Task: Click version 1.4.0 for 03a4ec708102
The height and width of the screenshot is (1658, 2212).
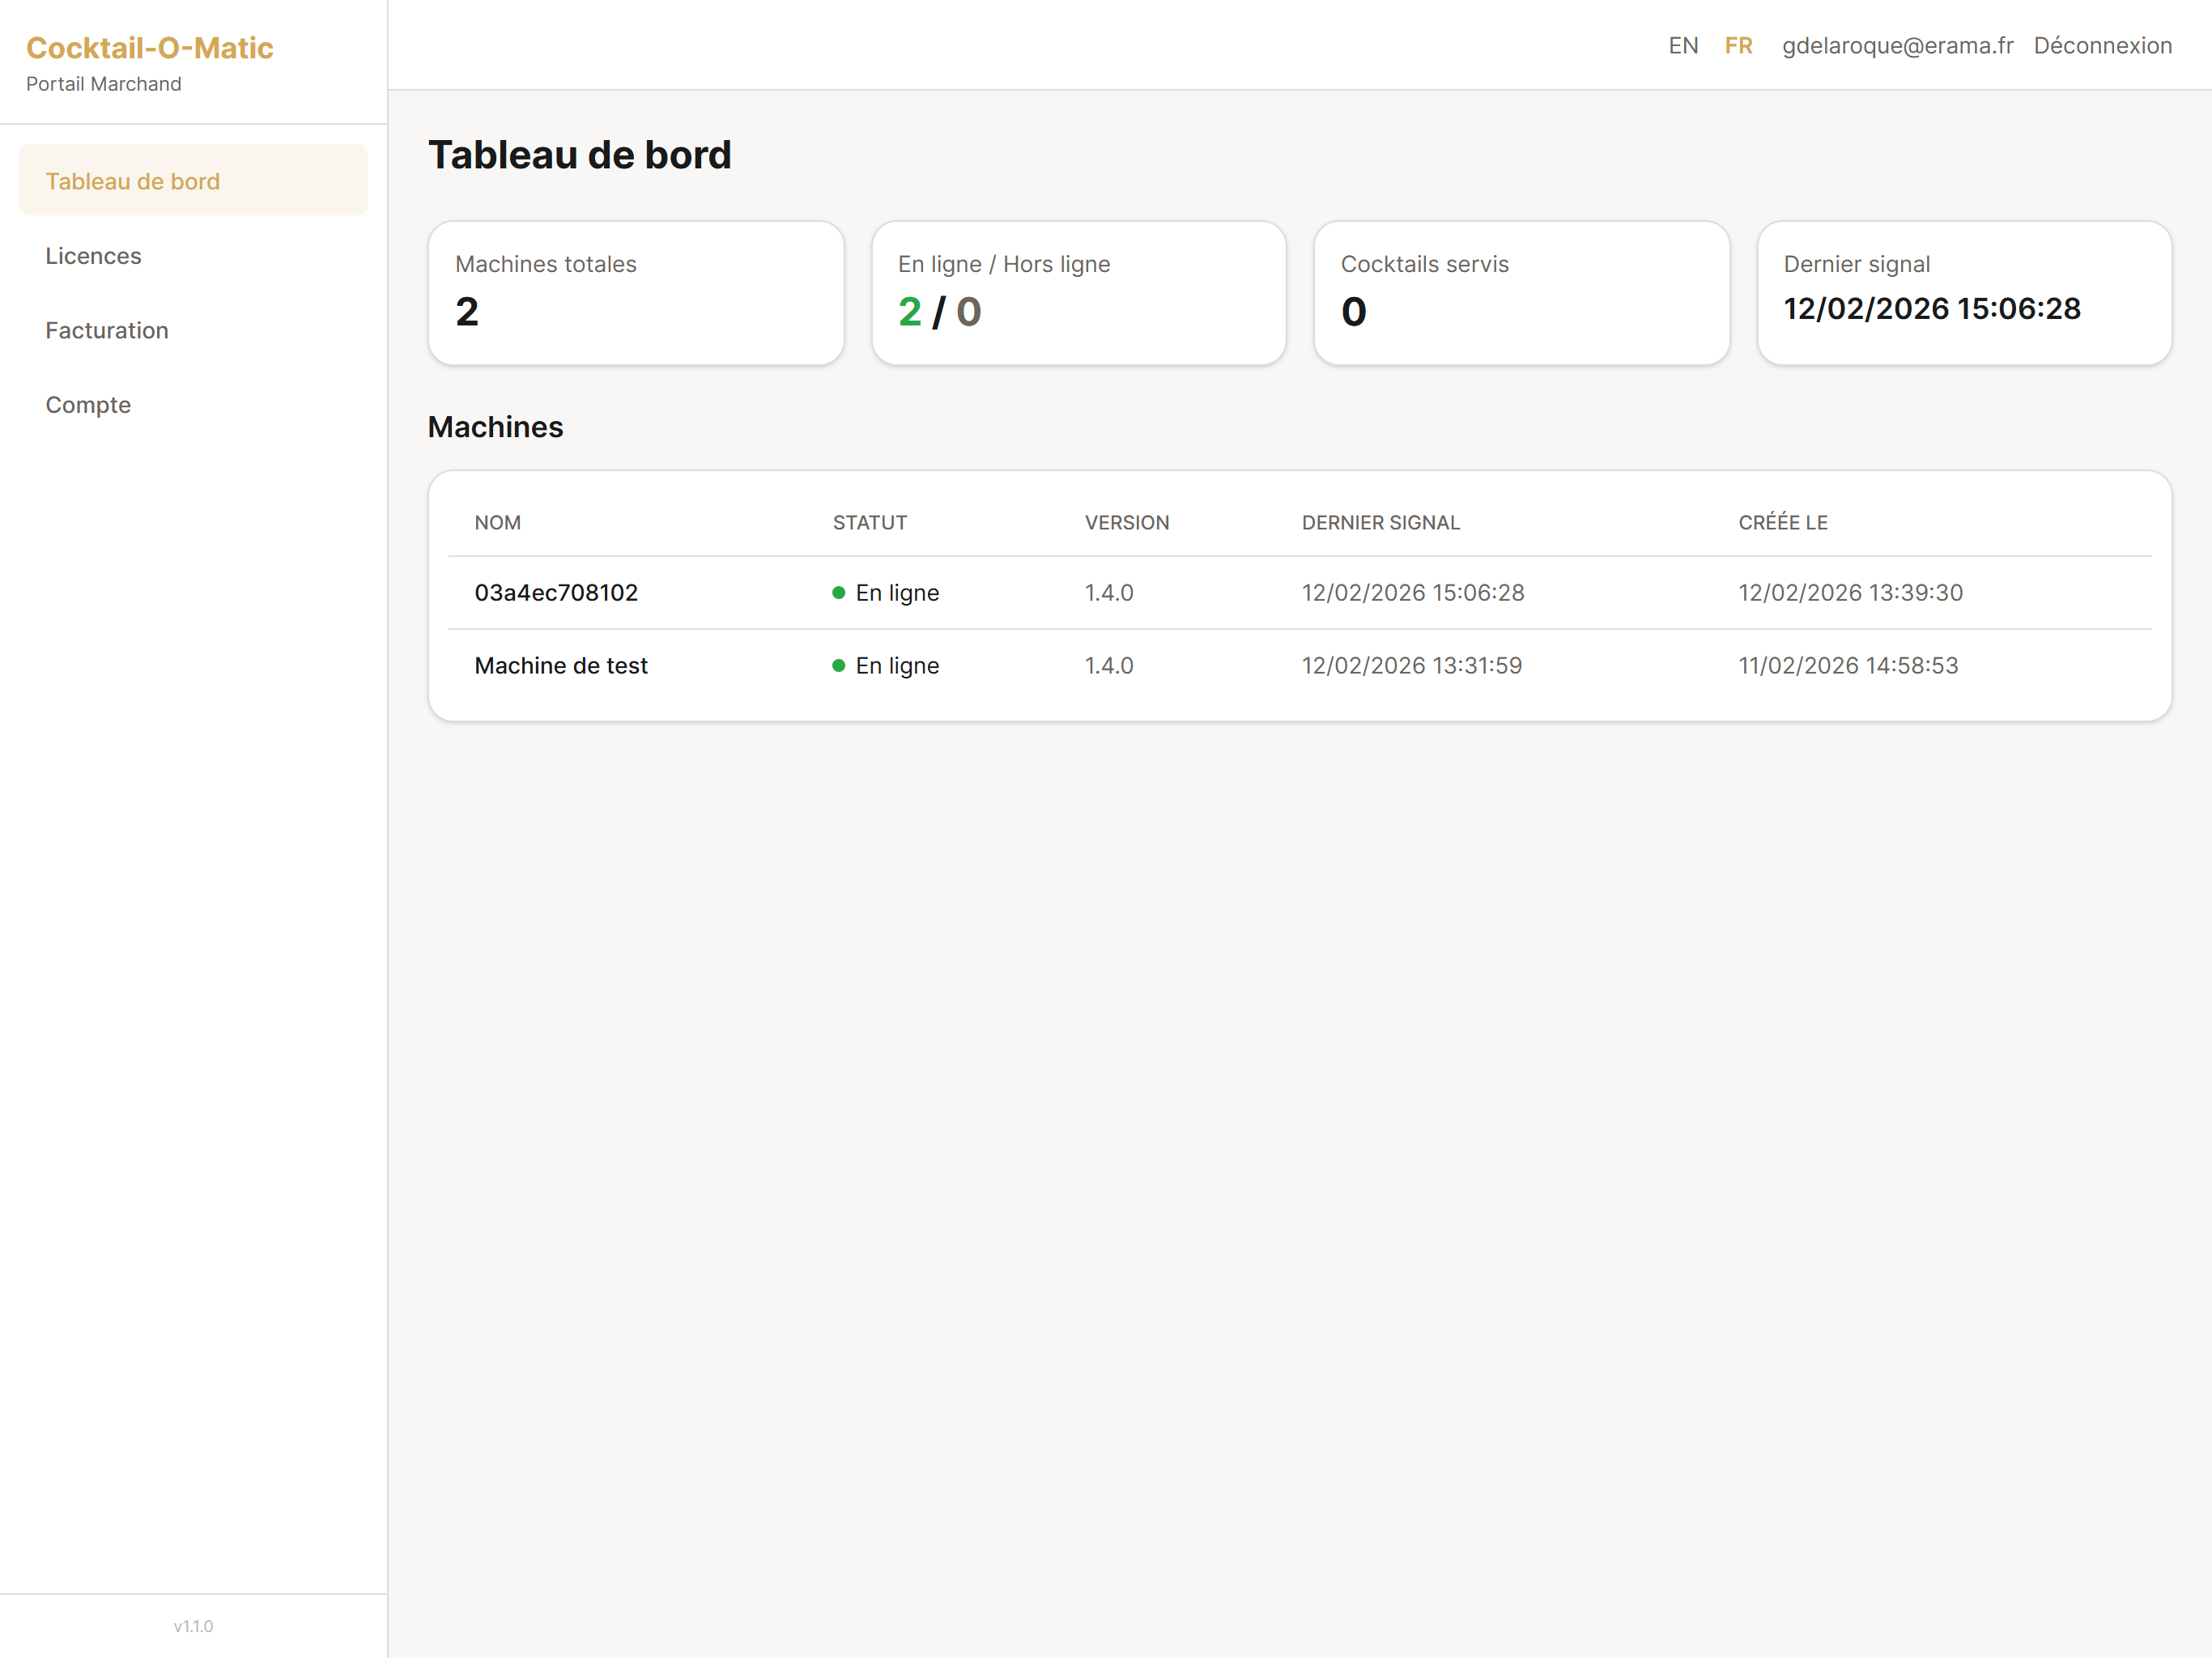Action: 1109,593
